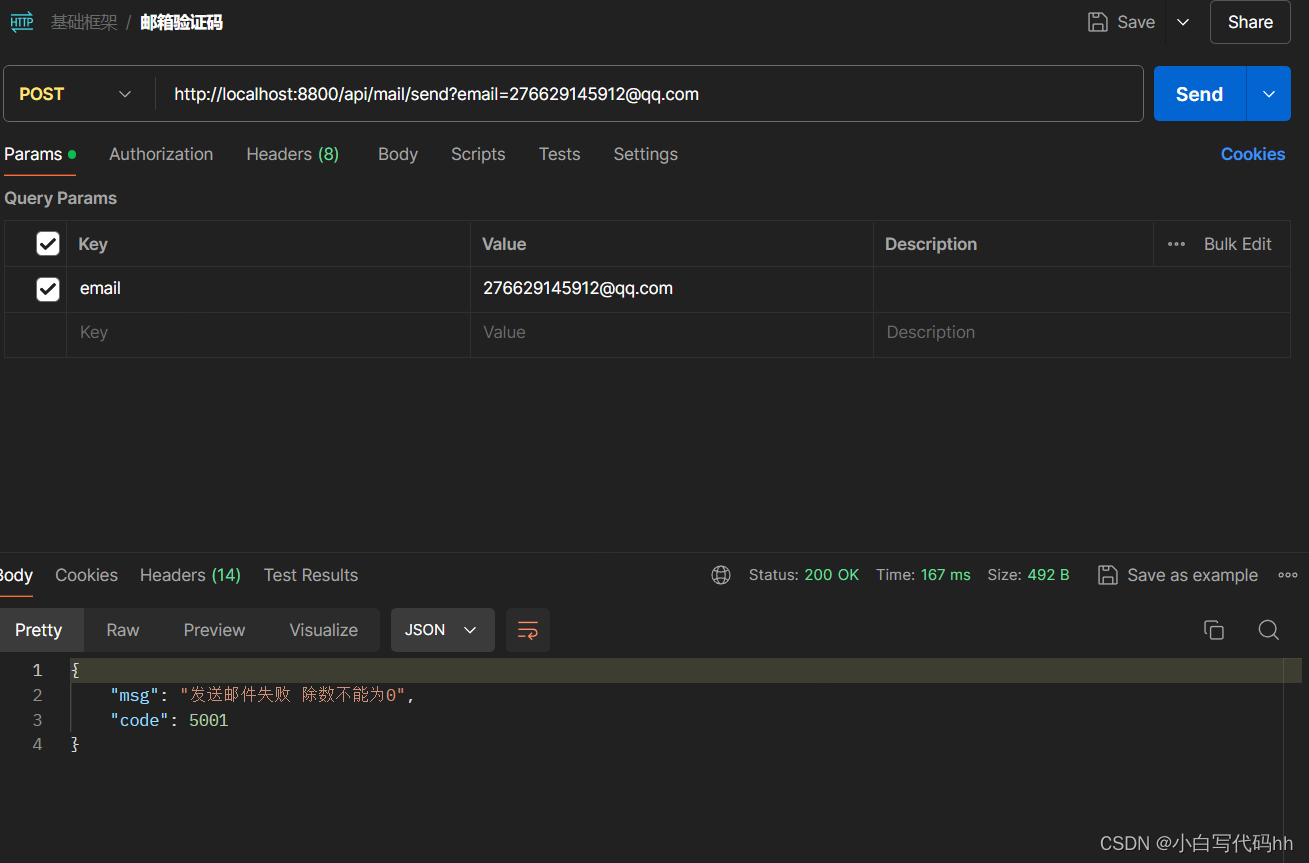The image size is (1309, 863).
Task: Click the "msg" line in the response
Action: [x=262, y=695]
